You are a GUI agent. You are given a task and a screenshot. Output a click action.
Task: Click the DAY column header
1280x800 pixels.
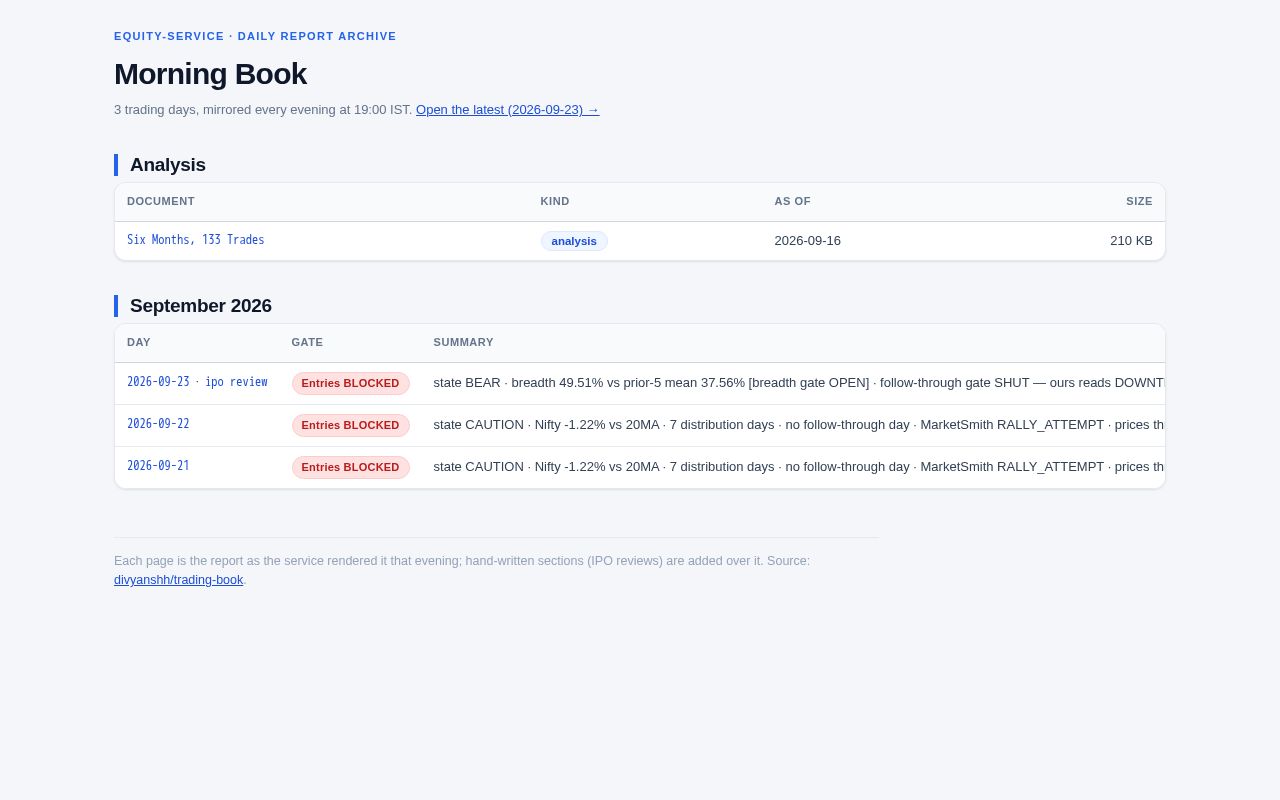[139, 342]
